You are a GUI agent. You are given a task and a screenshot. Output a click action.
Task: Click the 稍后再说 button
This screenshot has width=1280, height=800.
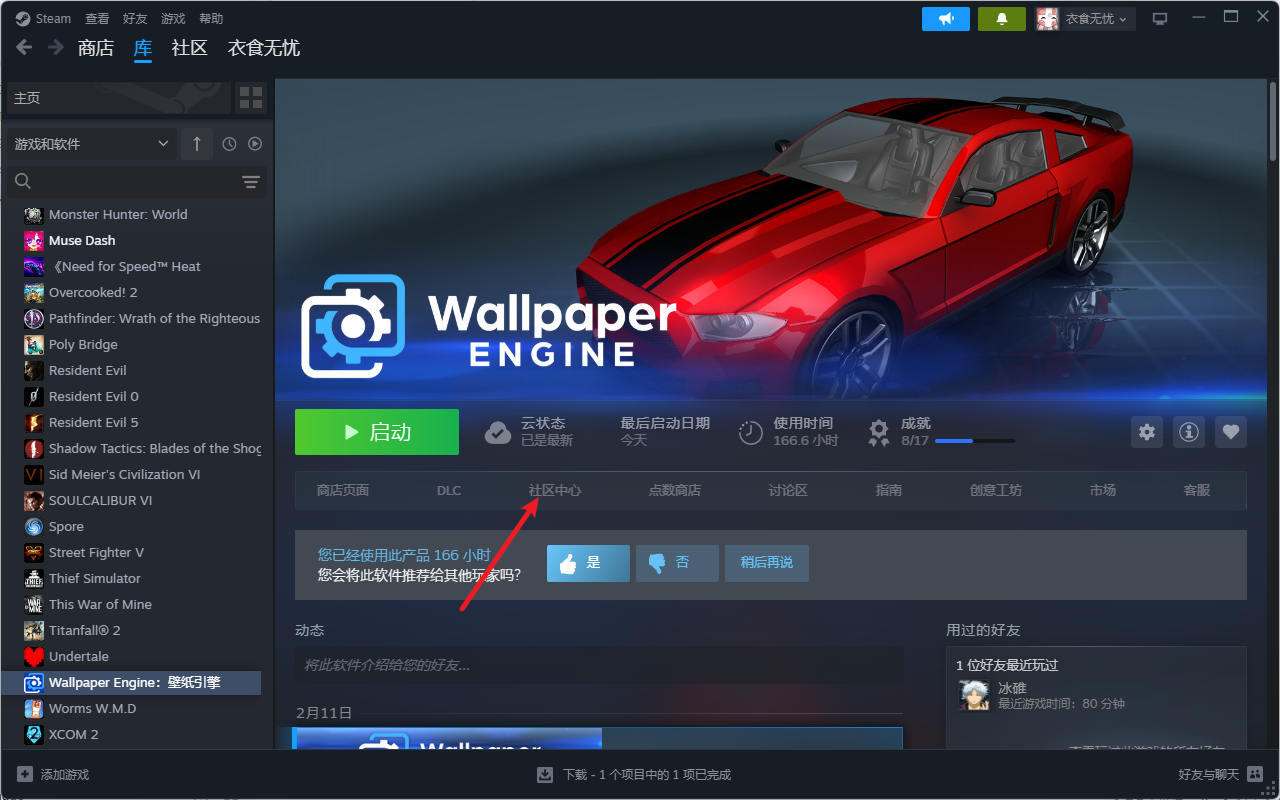click(767, 563)
